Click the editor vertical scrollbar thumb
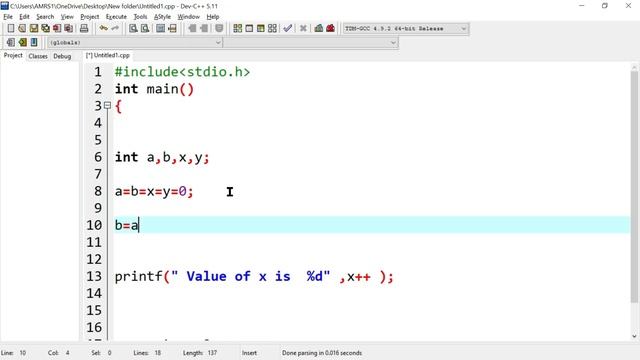This screenshot has width=640, height=360. click(x=634, y=186)
